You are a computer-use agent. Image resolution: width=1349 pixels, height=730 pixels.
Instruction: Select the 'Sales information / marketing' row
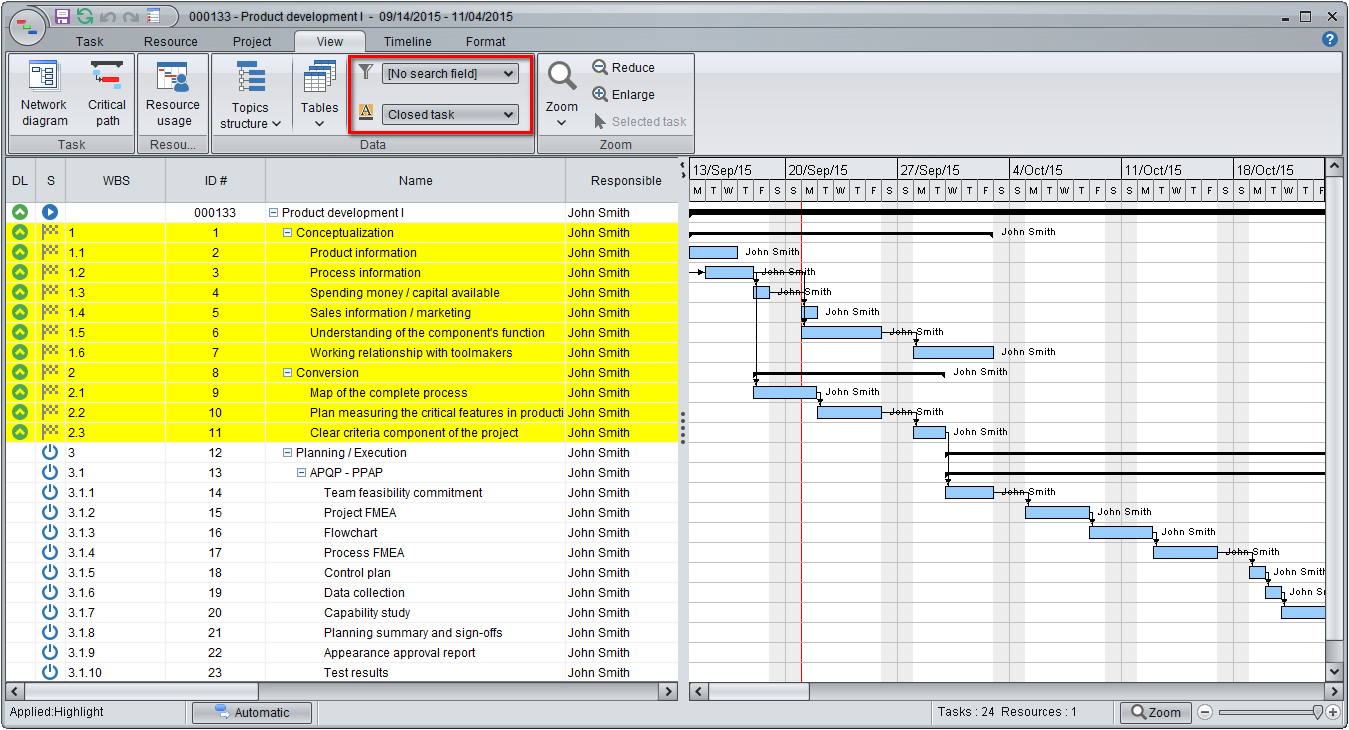pyautogui.click(x=342, y=312)
